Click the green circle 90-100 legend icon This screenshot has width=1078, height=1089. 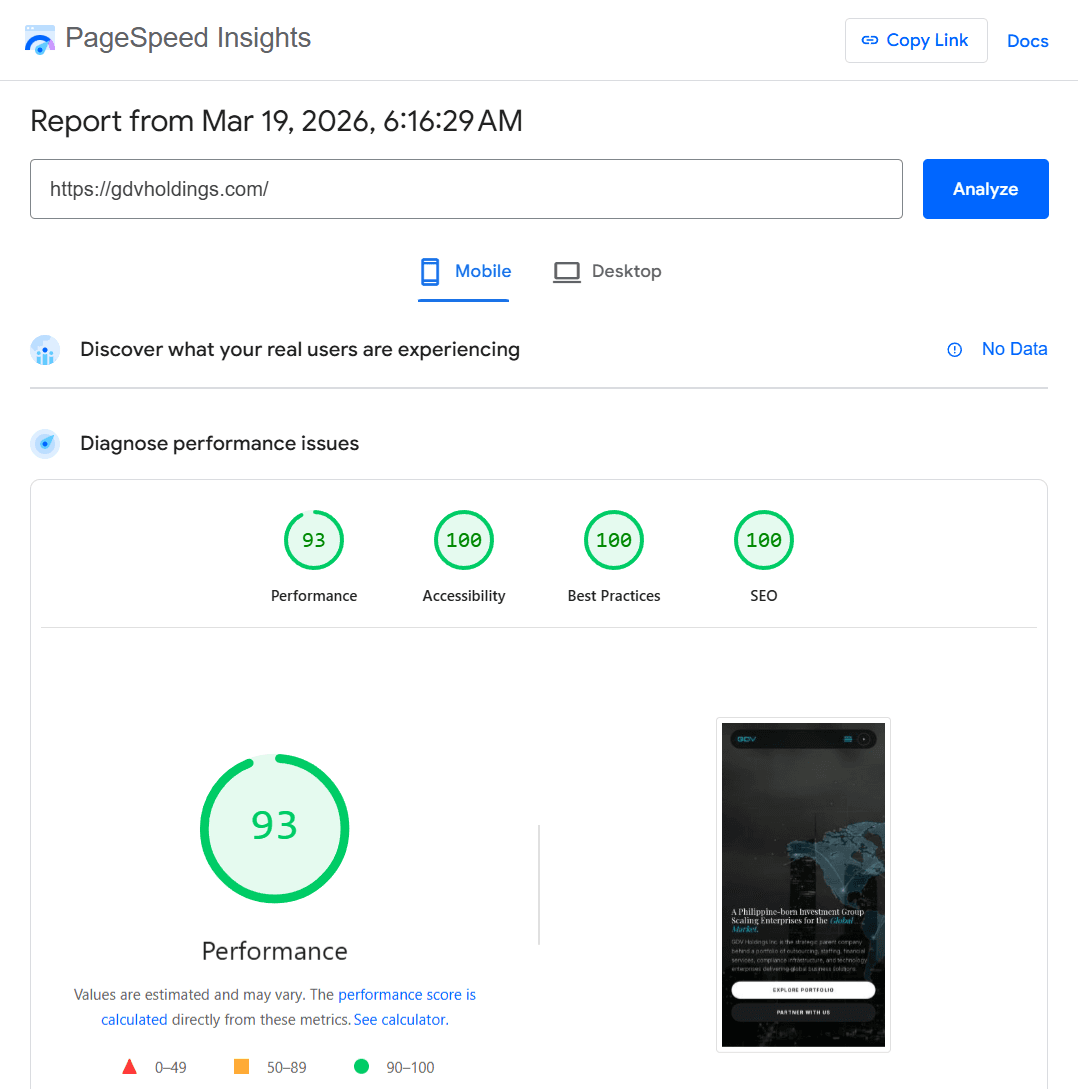tap(361, 1066)
